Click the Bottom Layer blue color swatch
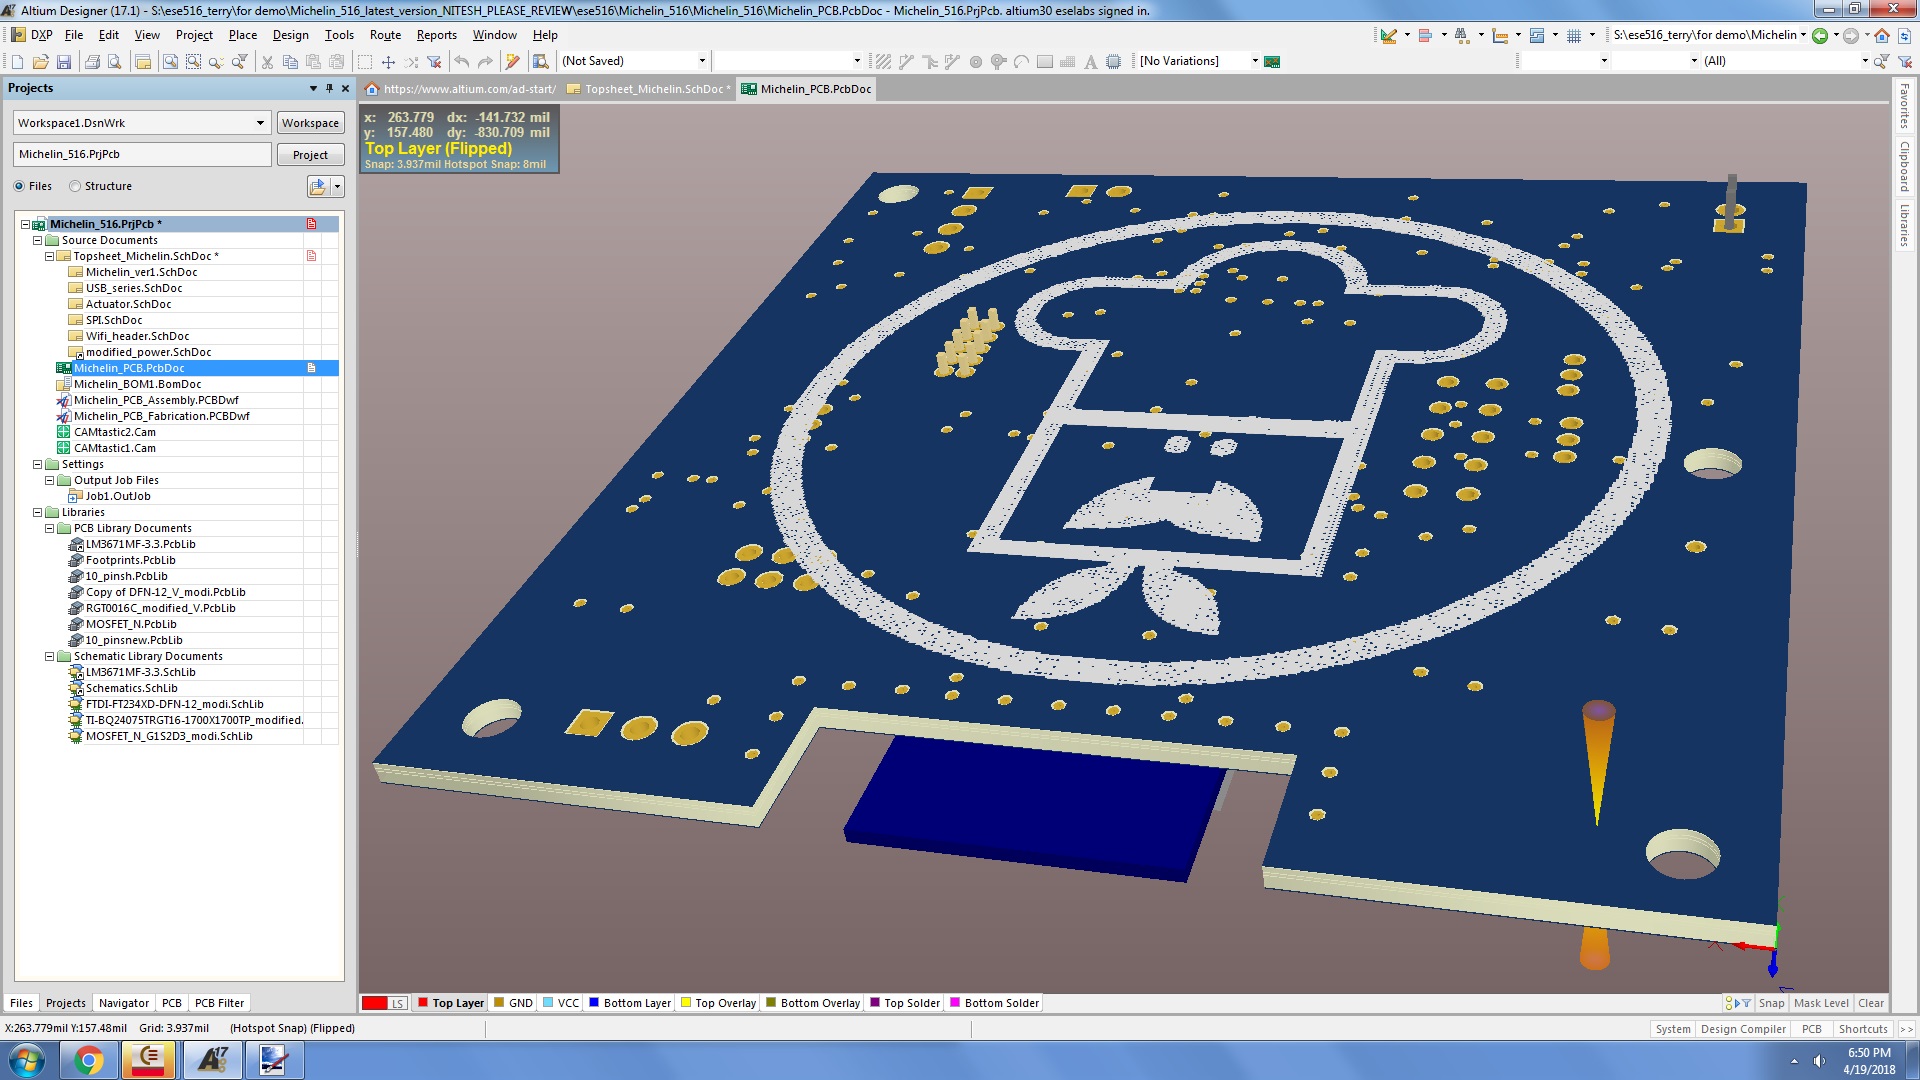The width and height of the screenshot is (1920, 1080). coord(594,1002)
